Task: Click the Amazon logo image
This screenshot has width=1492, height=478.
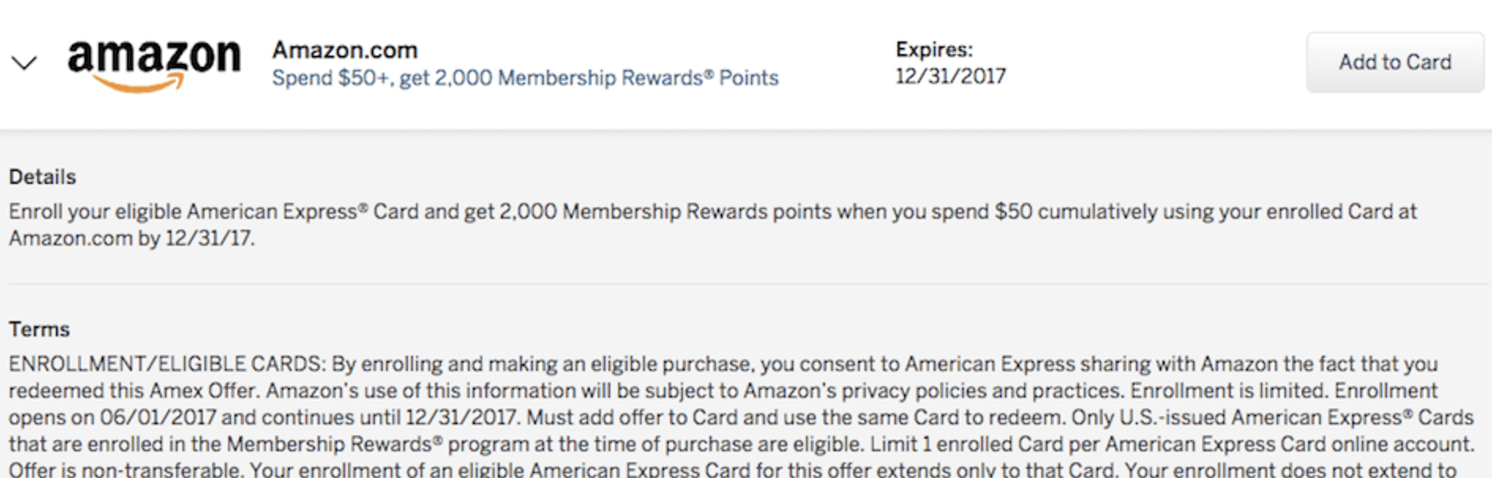Action: pos(154,66)
